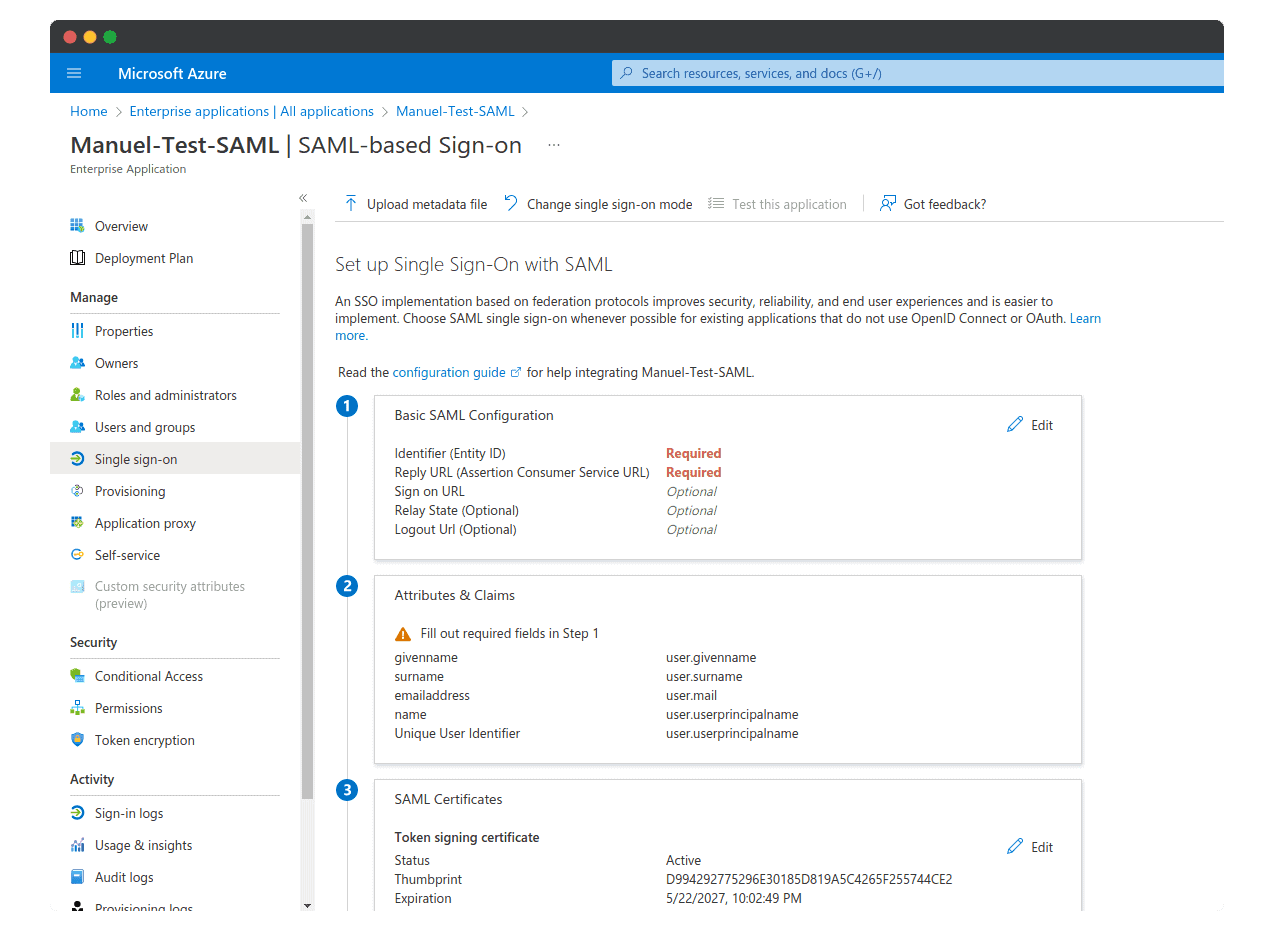Open Single sign-on from the sidebar
This screenshot has height=931, width=1274.
[137, 458]
